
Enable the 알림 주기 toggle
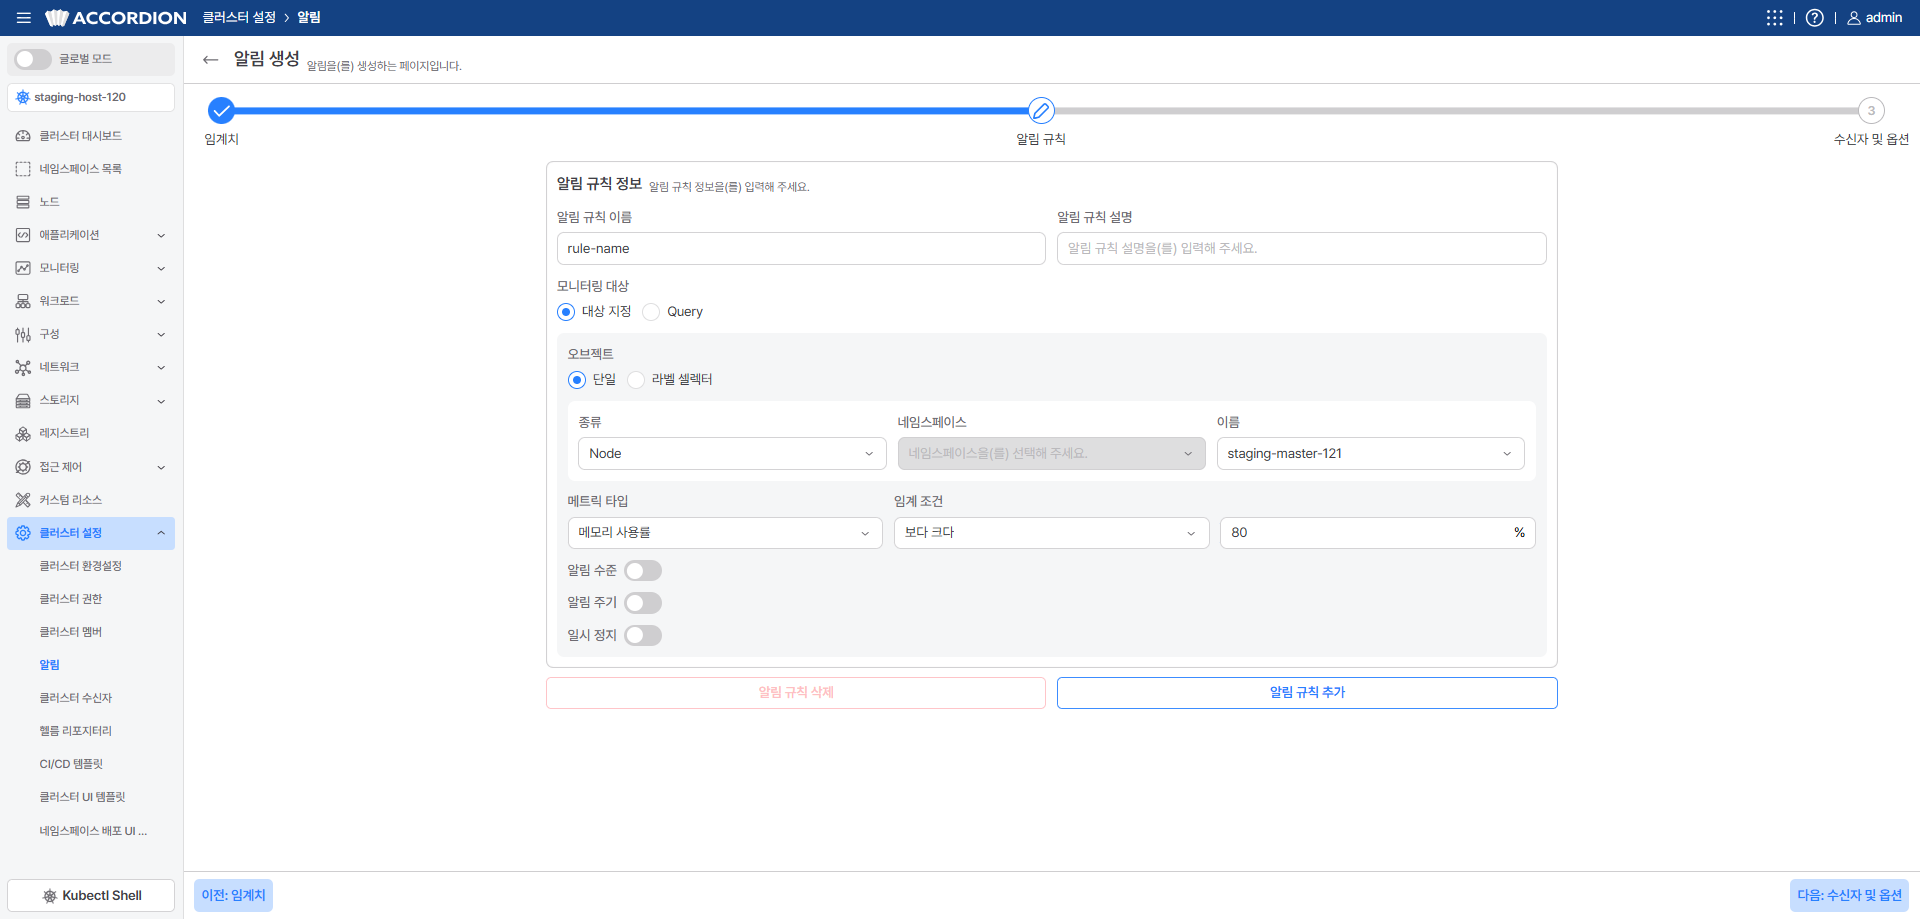(643, 603)
